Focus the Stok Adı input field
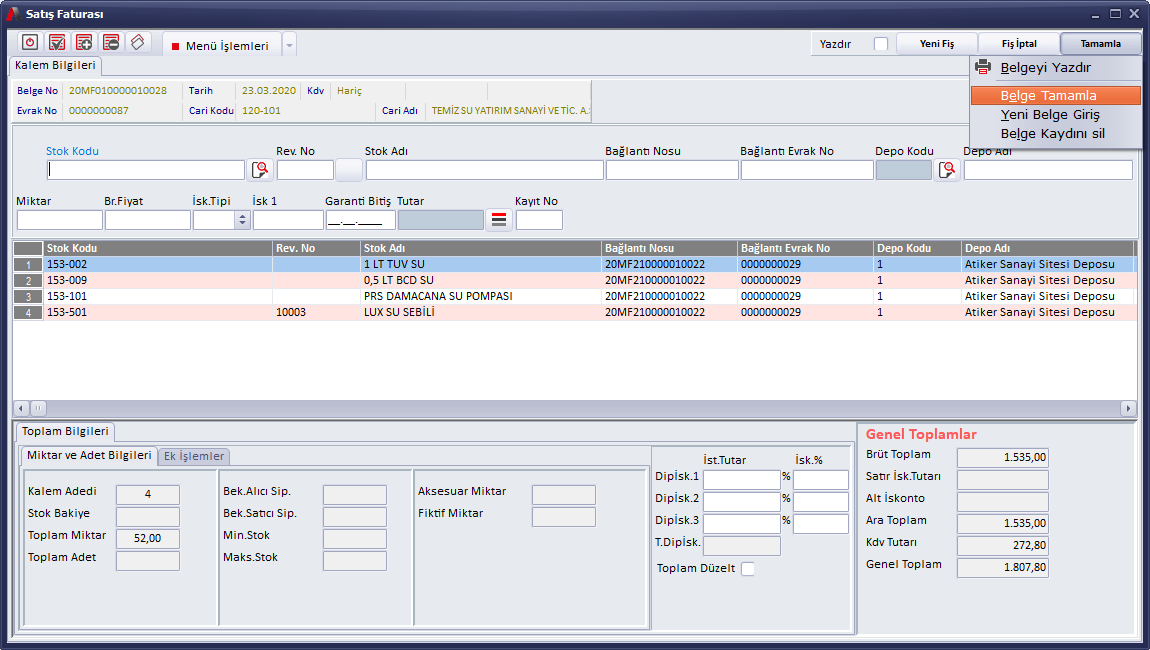The width and height of the screenshot is (1150, 650). [485, 170]
